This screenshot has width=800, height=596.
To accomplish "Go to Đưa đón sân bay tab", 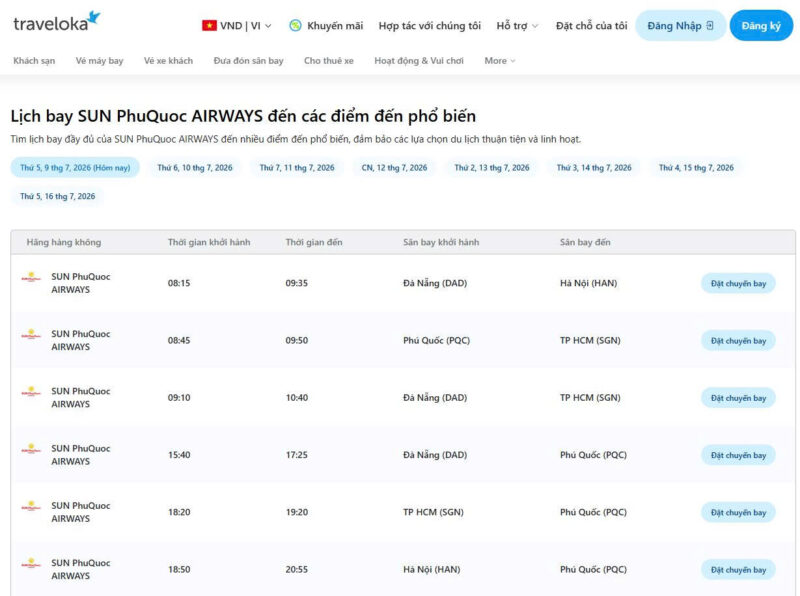I will point(248,61).
